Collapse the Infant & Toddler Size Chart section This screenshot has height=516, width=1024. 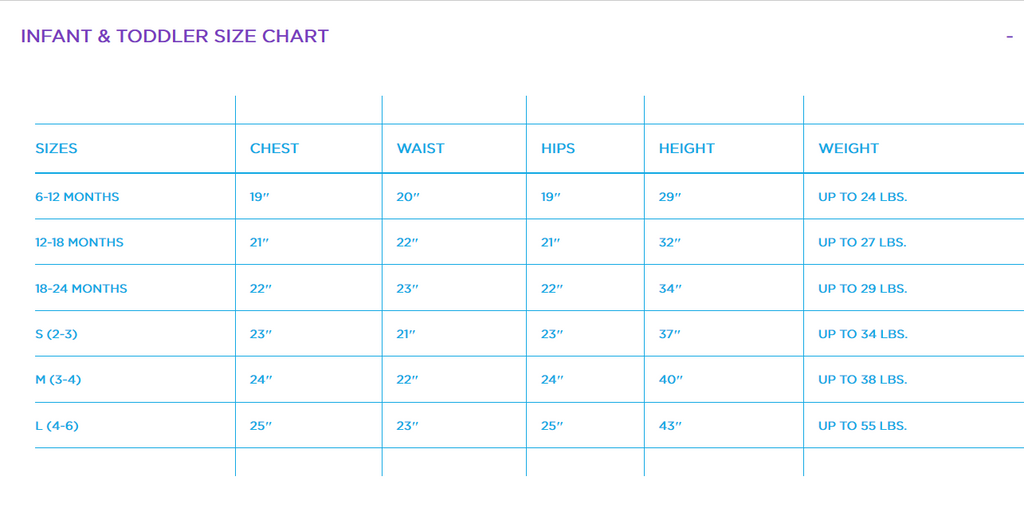[x=1009, y=37]
